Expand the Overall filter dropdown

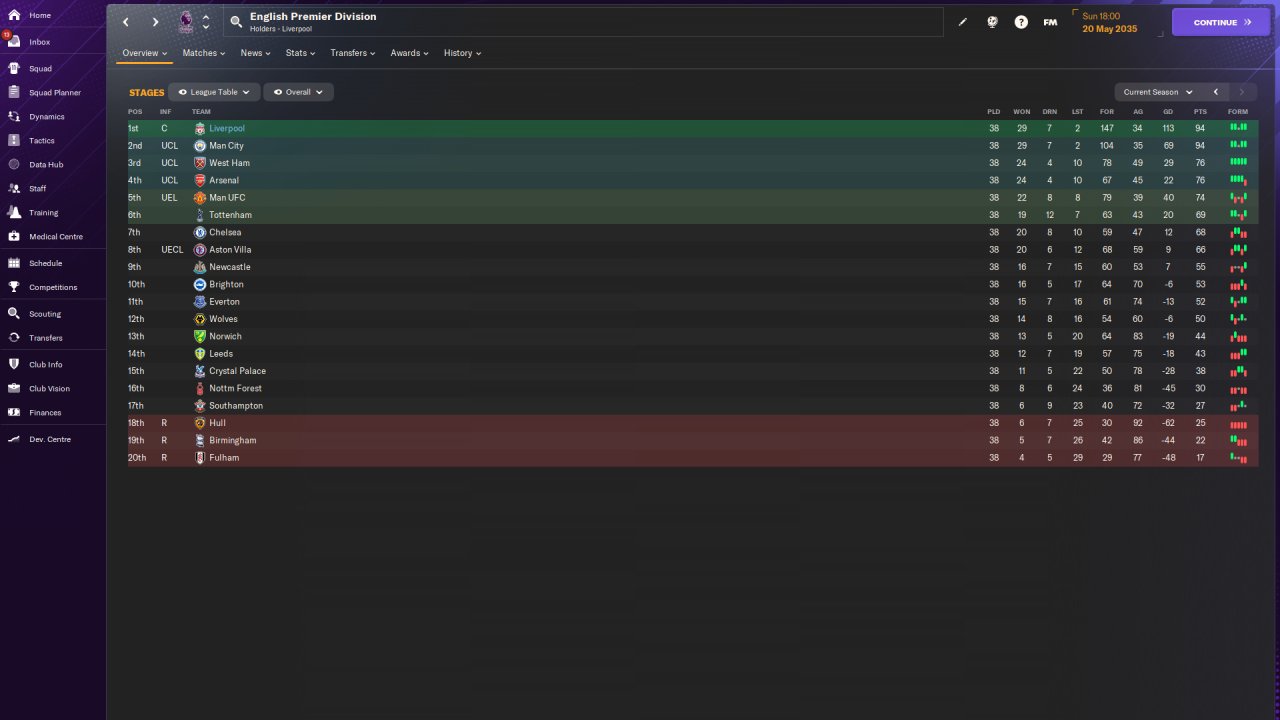click(298, 92)
